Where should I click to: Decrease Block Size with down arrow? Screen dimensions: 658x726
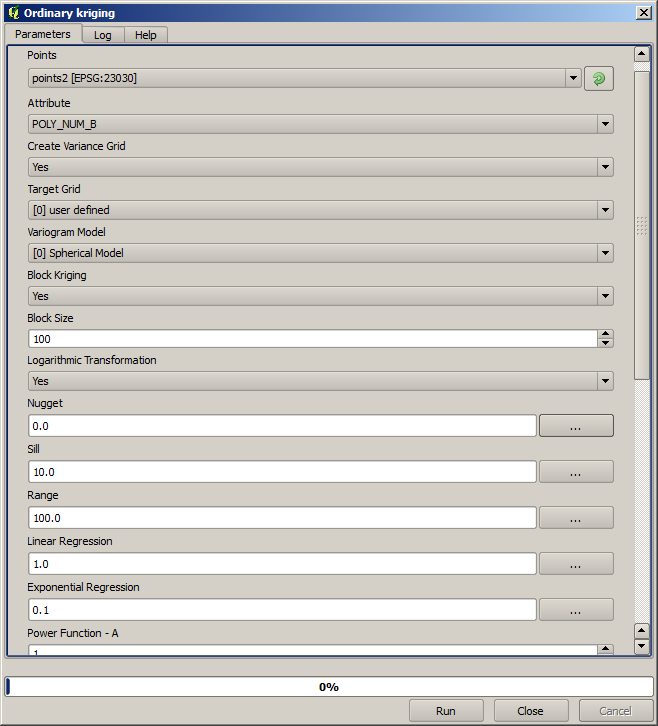(x=605, y=343)
